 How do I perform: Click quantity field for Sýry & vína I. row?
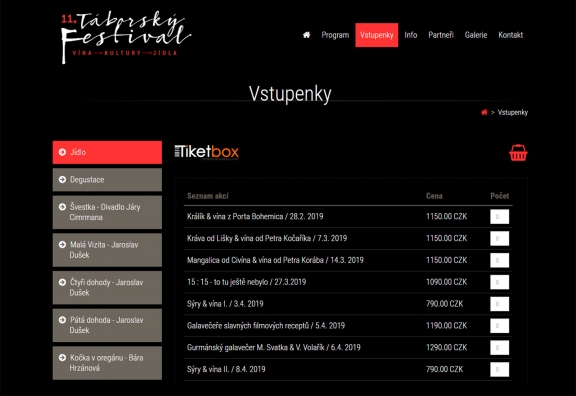500,304
